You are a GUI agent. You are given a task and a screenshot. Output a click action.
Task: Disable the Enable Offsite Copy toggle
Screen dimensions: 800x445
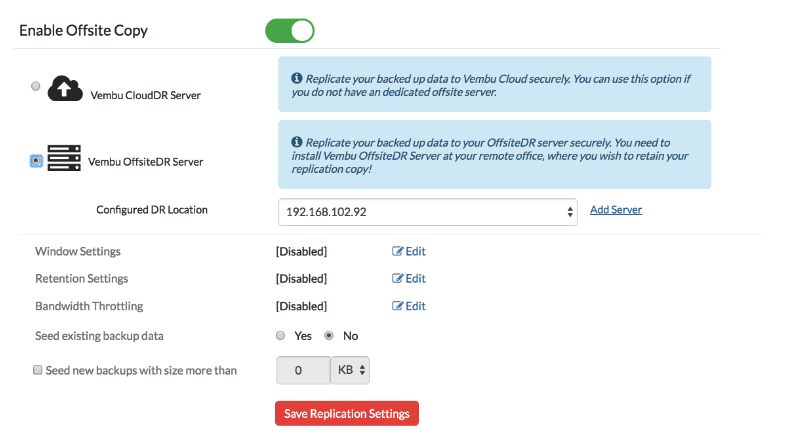(x=290, y=31)
